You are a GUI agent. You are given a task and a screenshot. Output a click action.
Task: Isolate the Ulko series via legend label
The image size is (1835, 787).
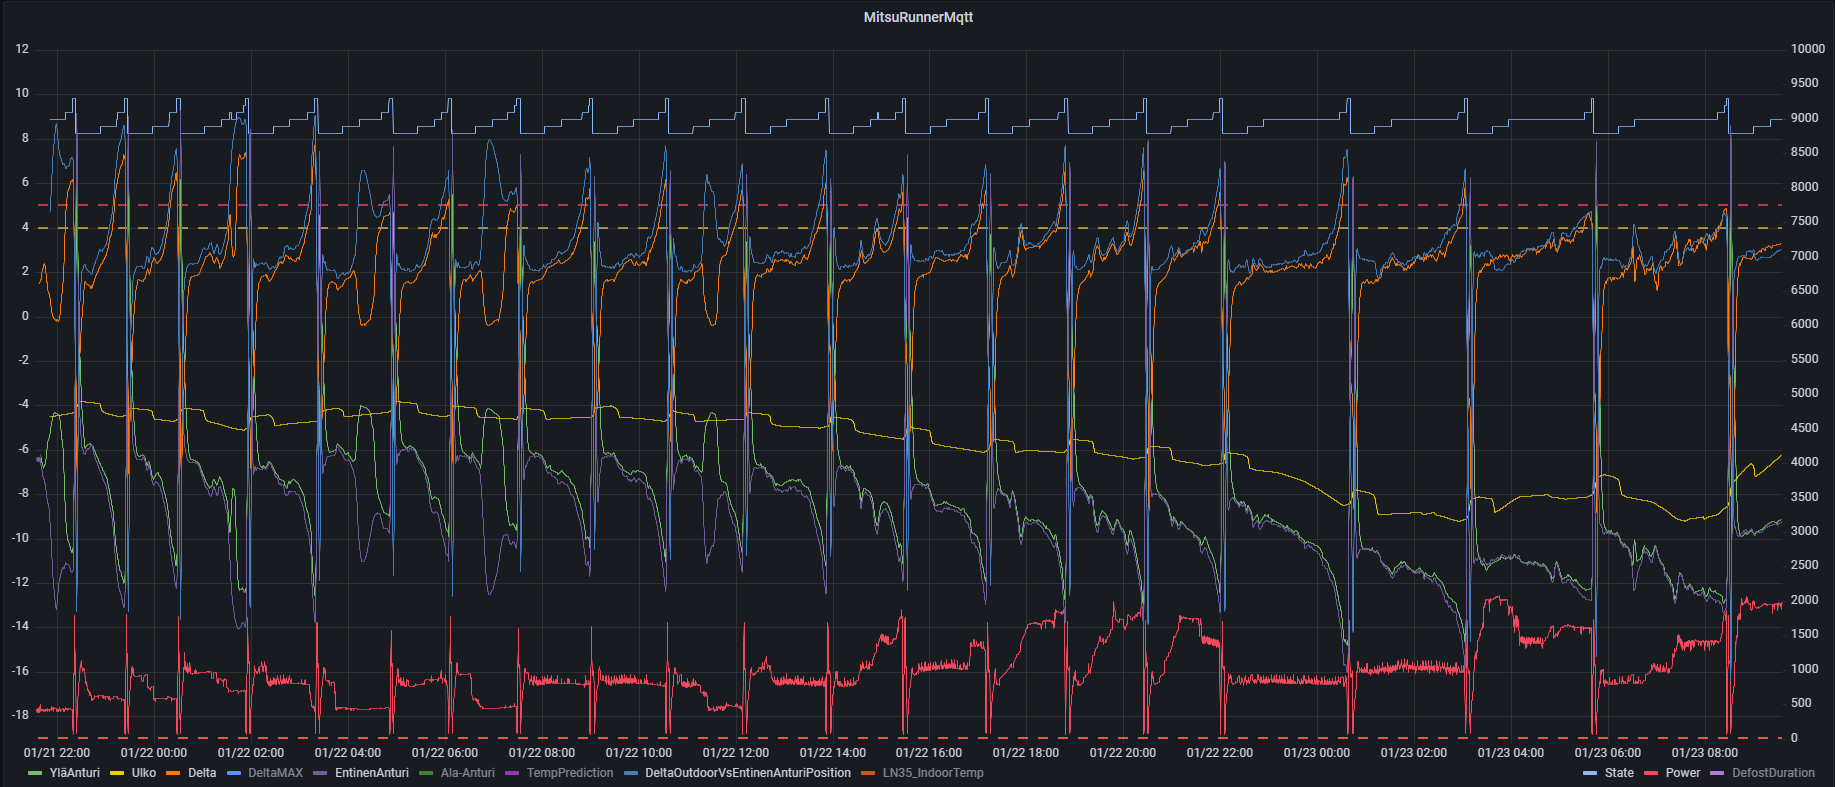(144, 773)
